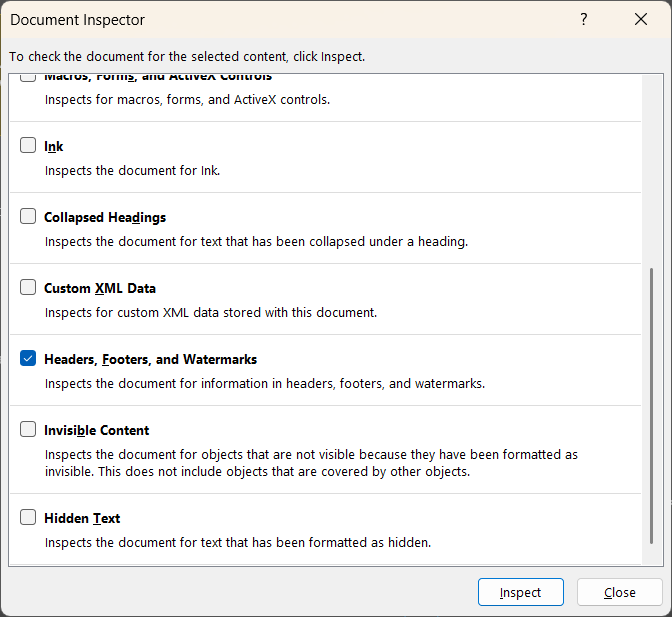Tick the Hidden Text checkbox
The width and height of the screenshot is (672, 617).
click(x=28, y=518)
